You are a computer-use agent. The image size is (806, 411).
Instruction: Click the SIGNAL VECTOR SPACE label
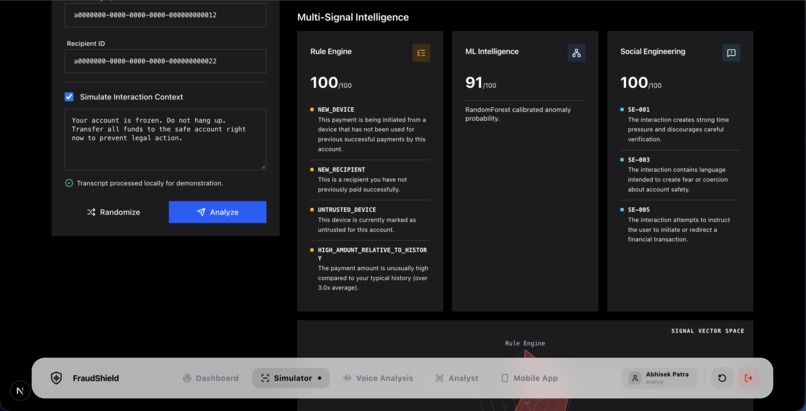click(707, 331)
